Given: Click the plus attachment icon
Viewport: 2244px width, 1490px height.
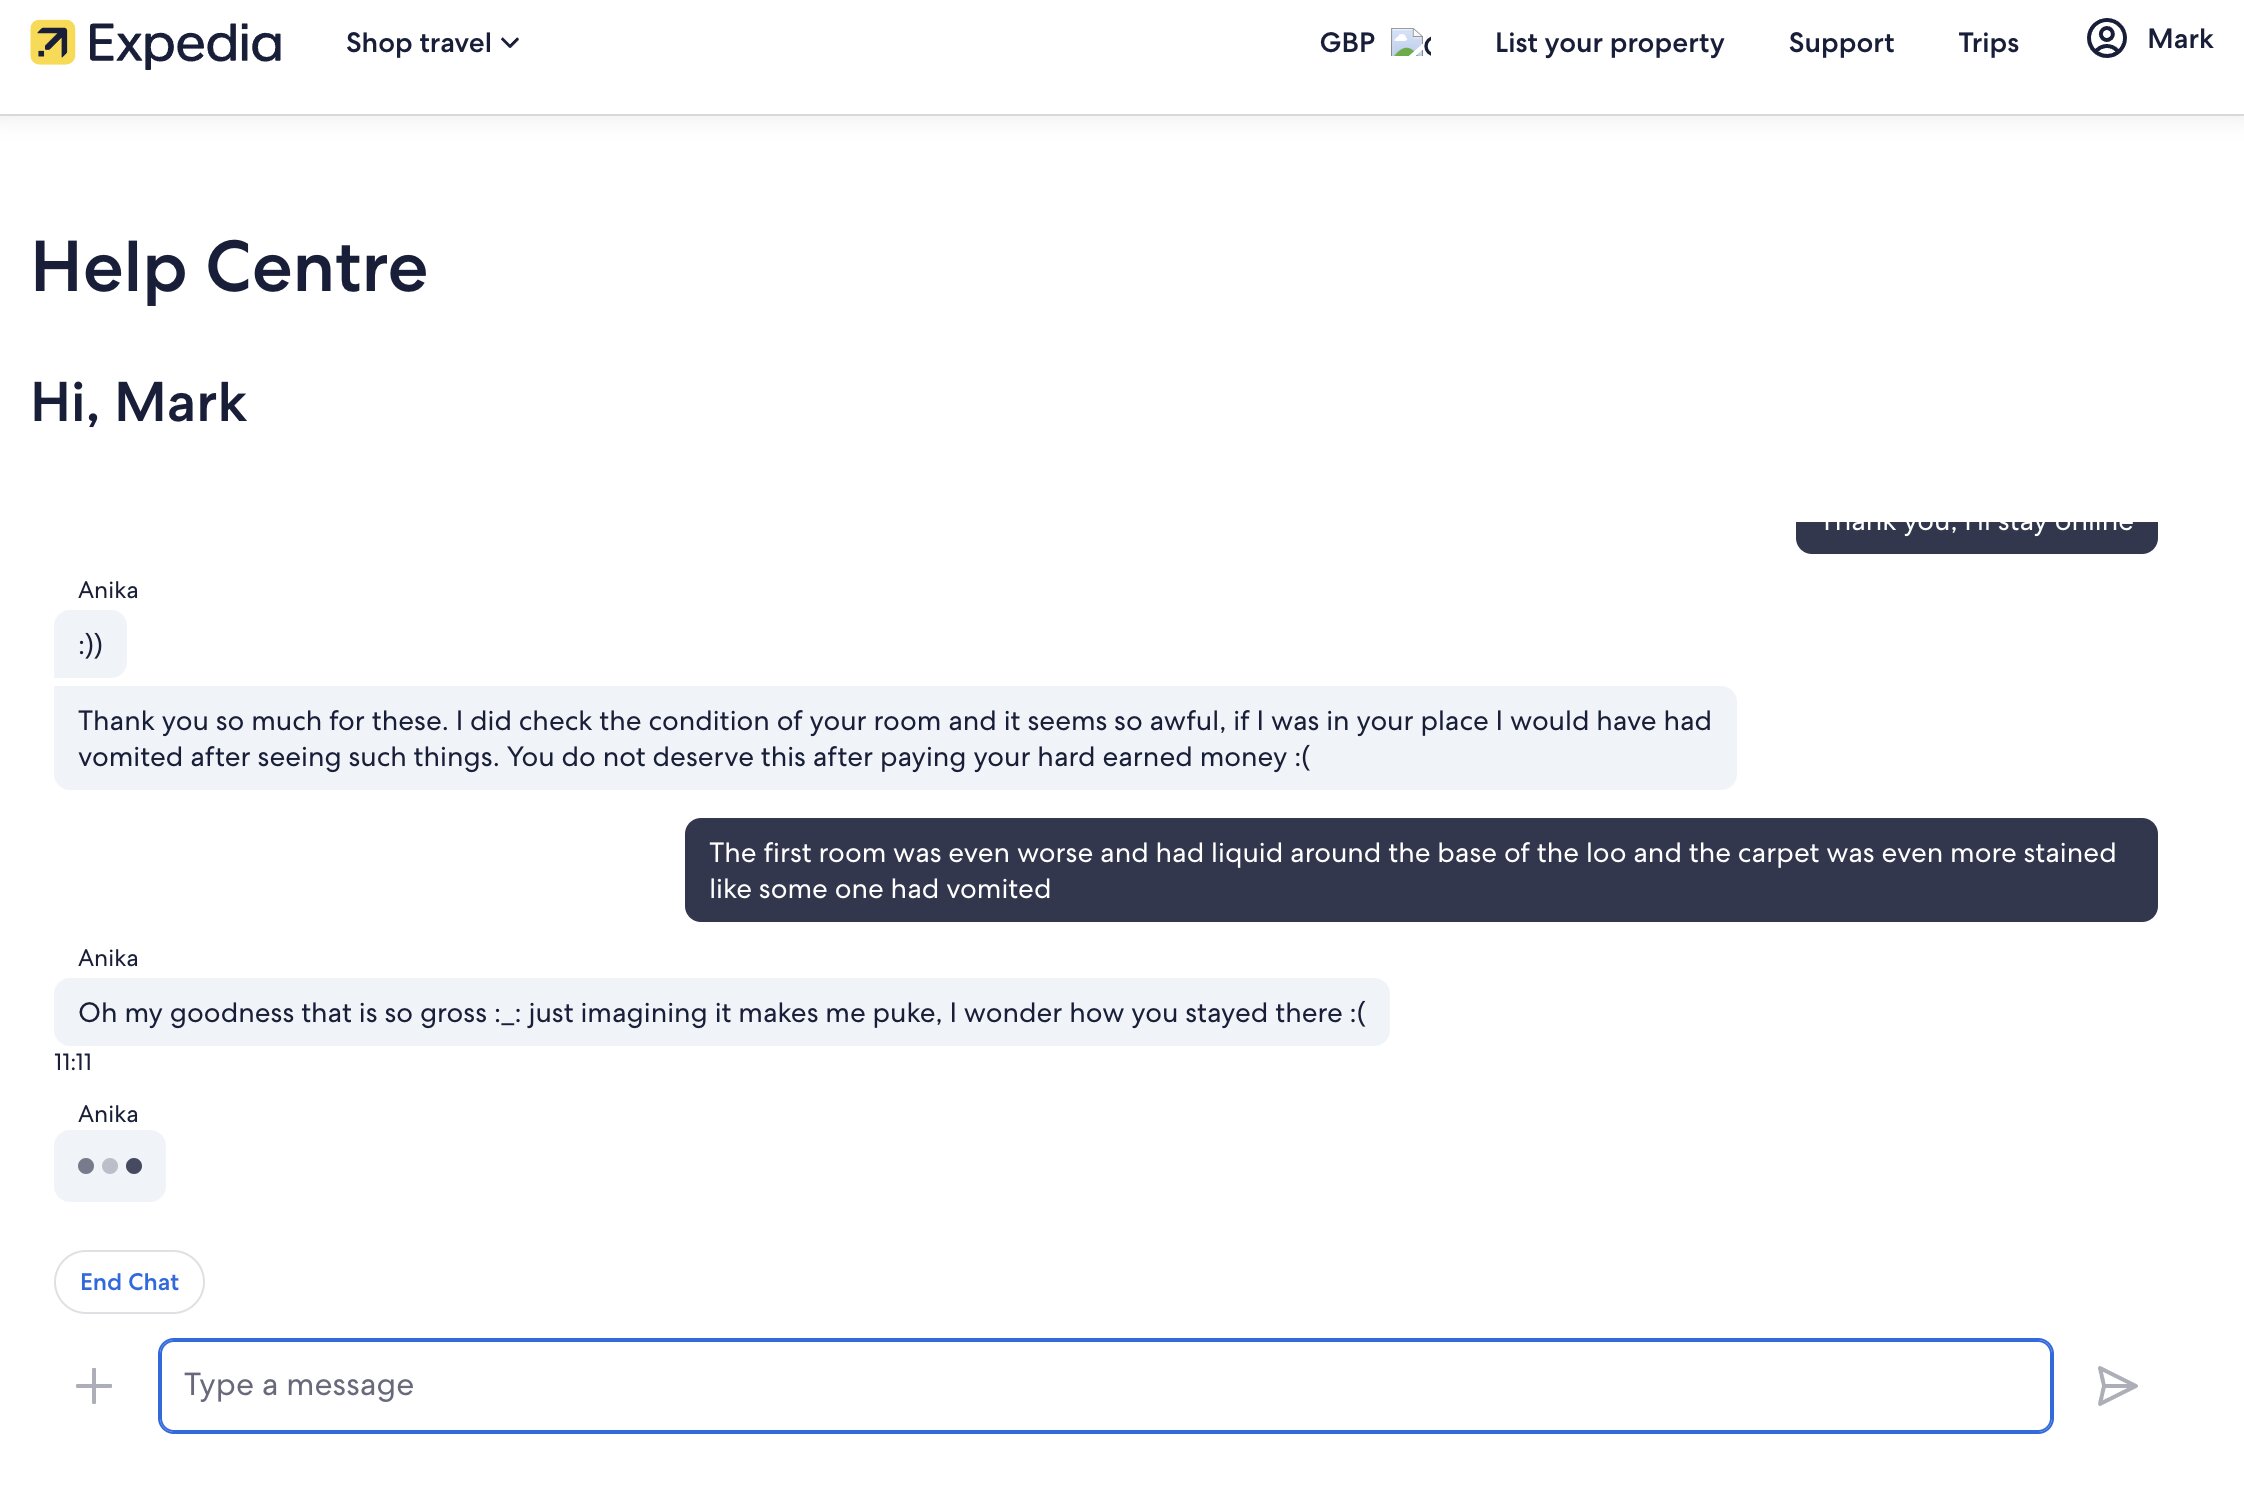Looking at the screenshot, I should point(94,1386).
